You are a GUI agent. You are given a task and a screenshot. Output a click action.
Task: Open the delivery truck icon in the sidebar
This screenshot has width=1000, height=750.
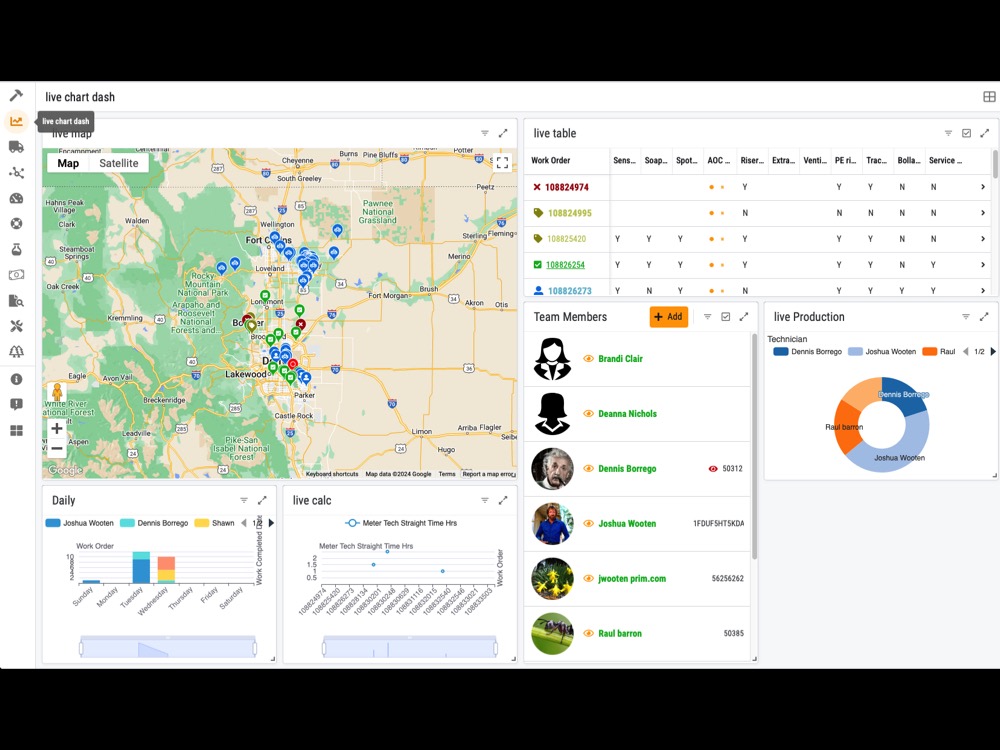[16, 146]
